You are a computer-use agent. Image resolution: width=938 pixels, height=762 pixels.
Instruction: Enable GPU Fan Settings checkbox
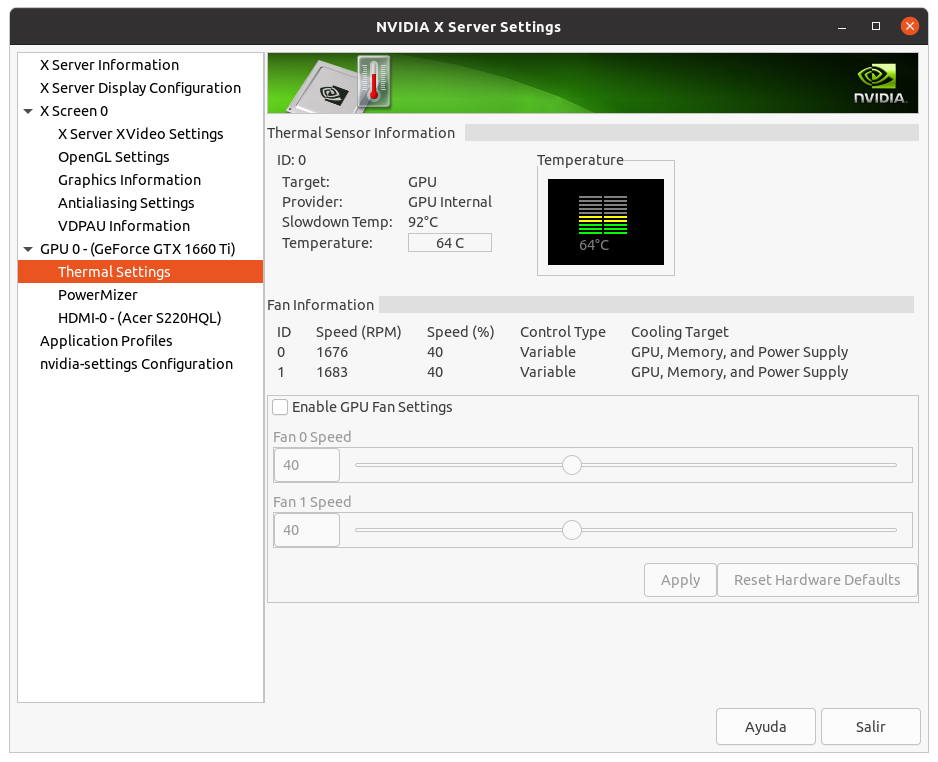pos(281,407)
